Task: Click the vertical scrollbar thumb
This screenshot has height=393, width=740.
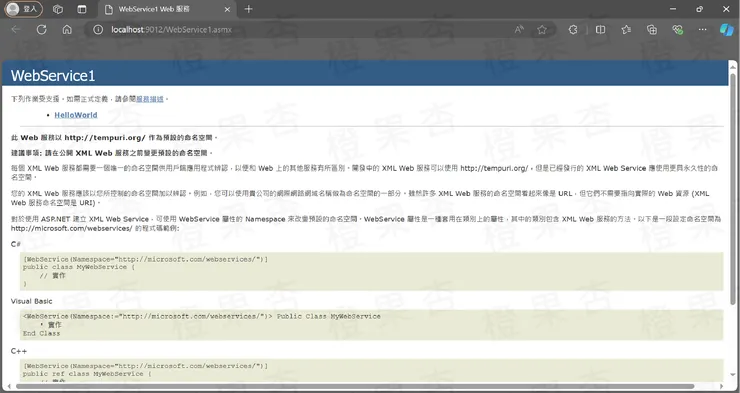Action: (733, 189)
